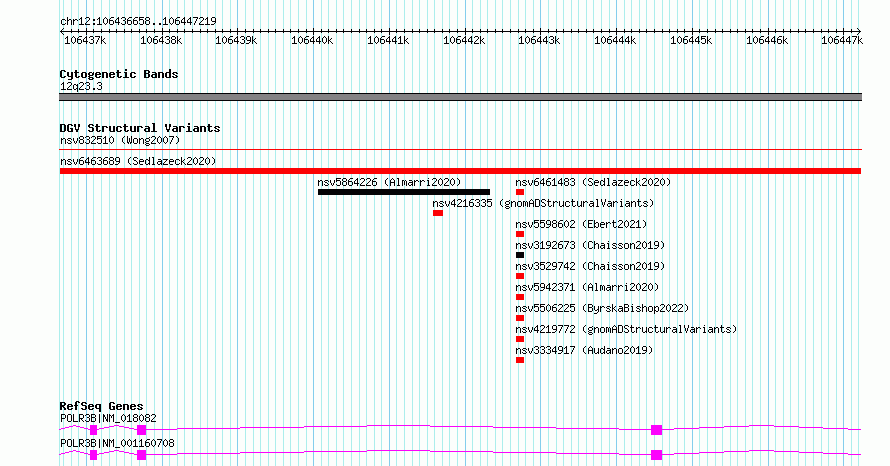Screen dimensions: 890x466
Task: Click the red marker under nsv5942371
Action: [520, 297]
